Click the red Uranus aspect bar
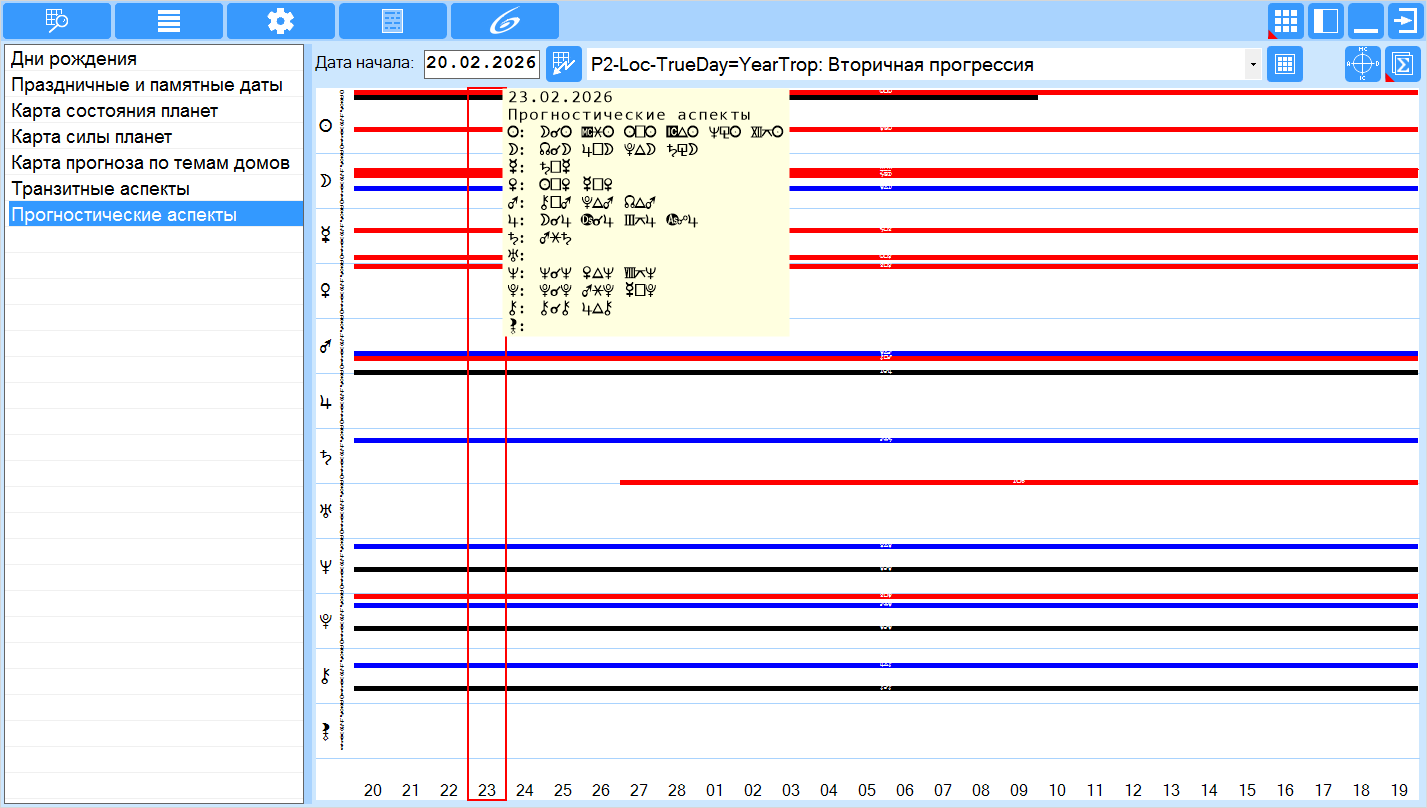The width and height of the screenshot is (1427, 808). point(1018,482)
